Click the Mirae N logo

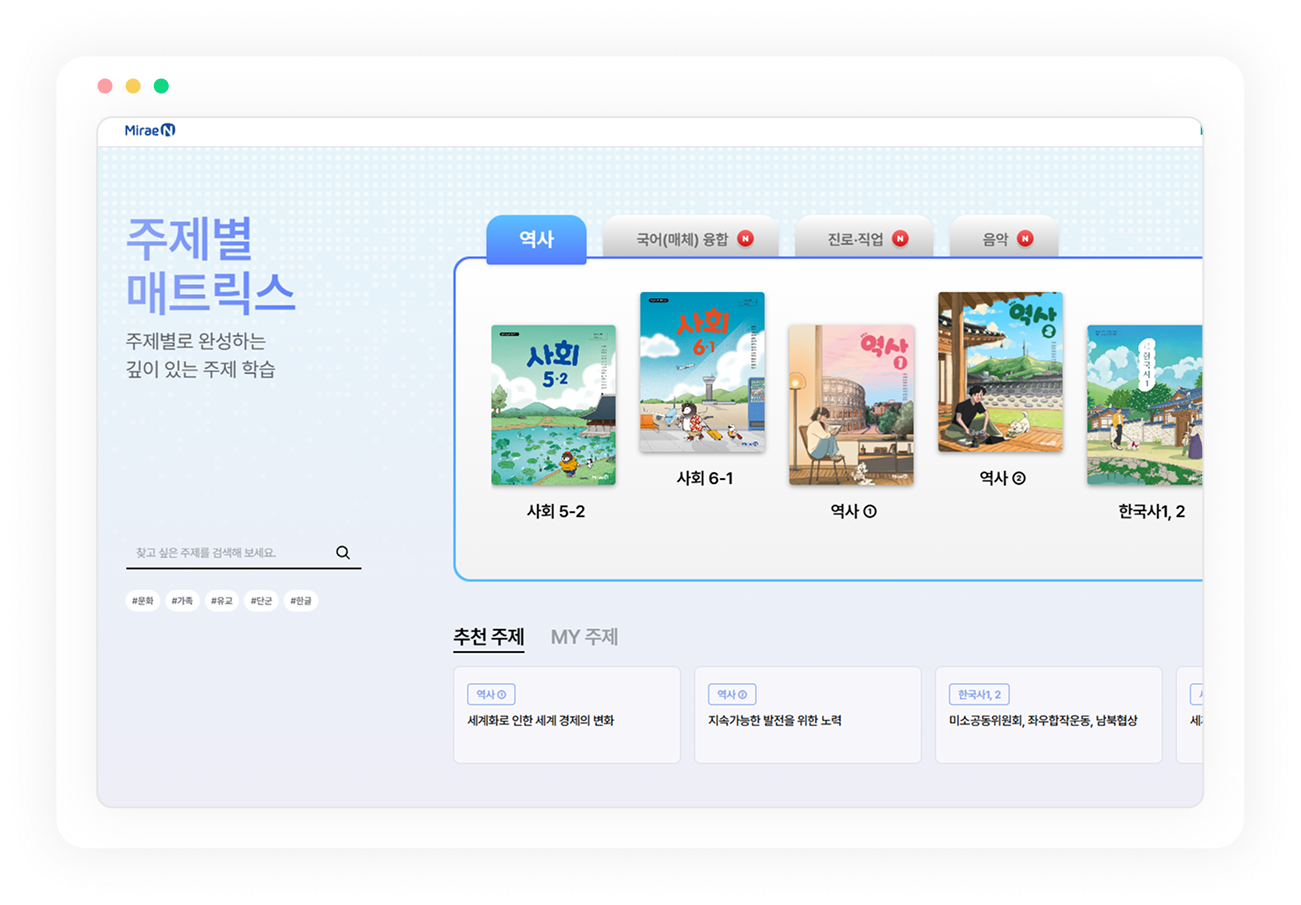point(150,130)
